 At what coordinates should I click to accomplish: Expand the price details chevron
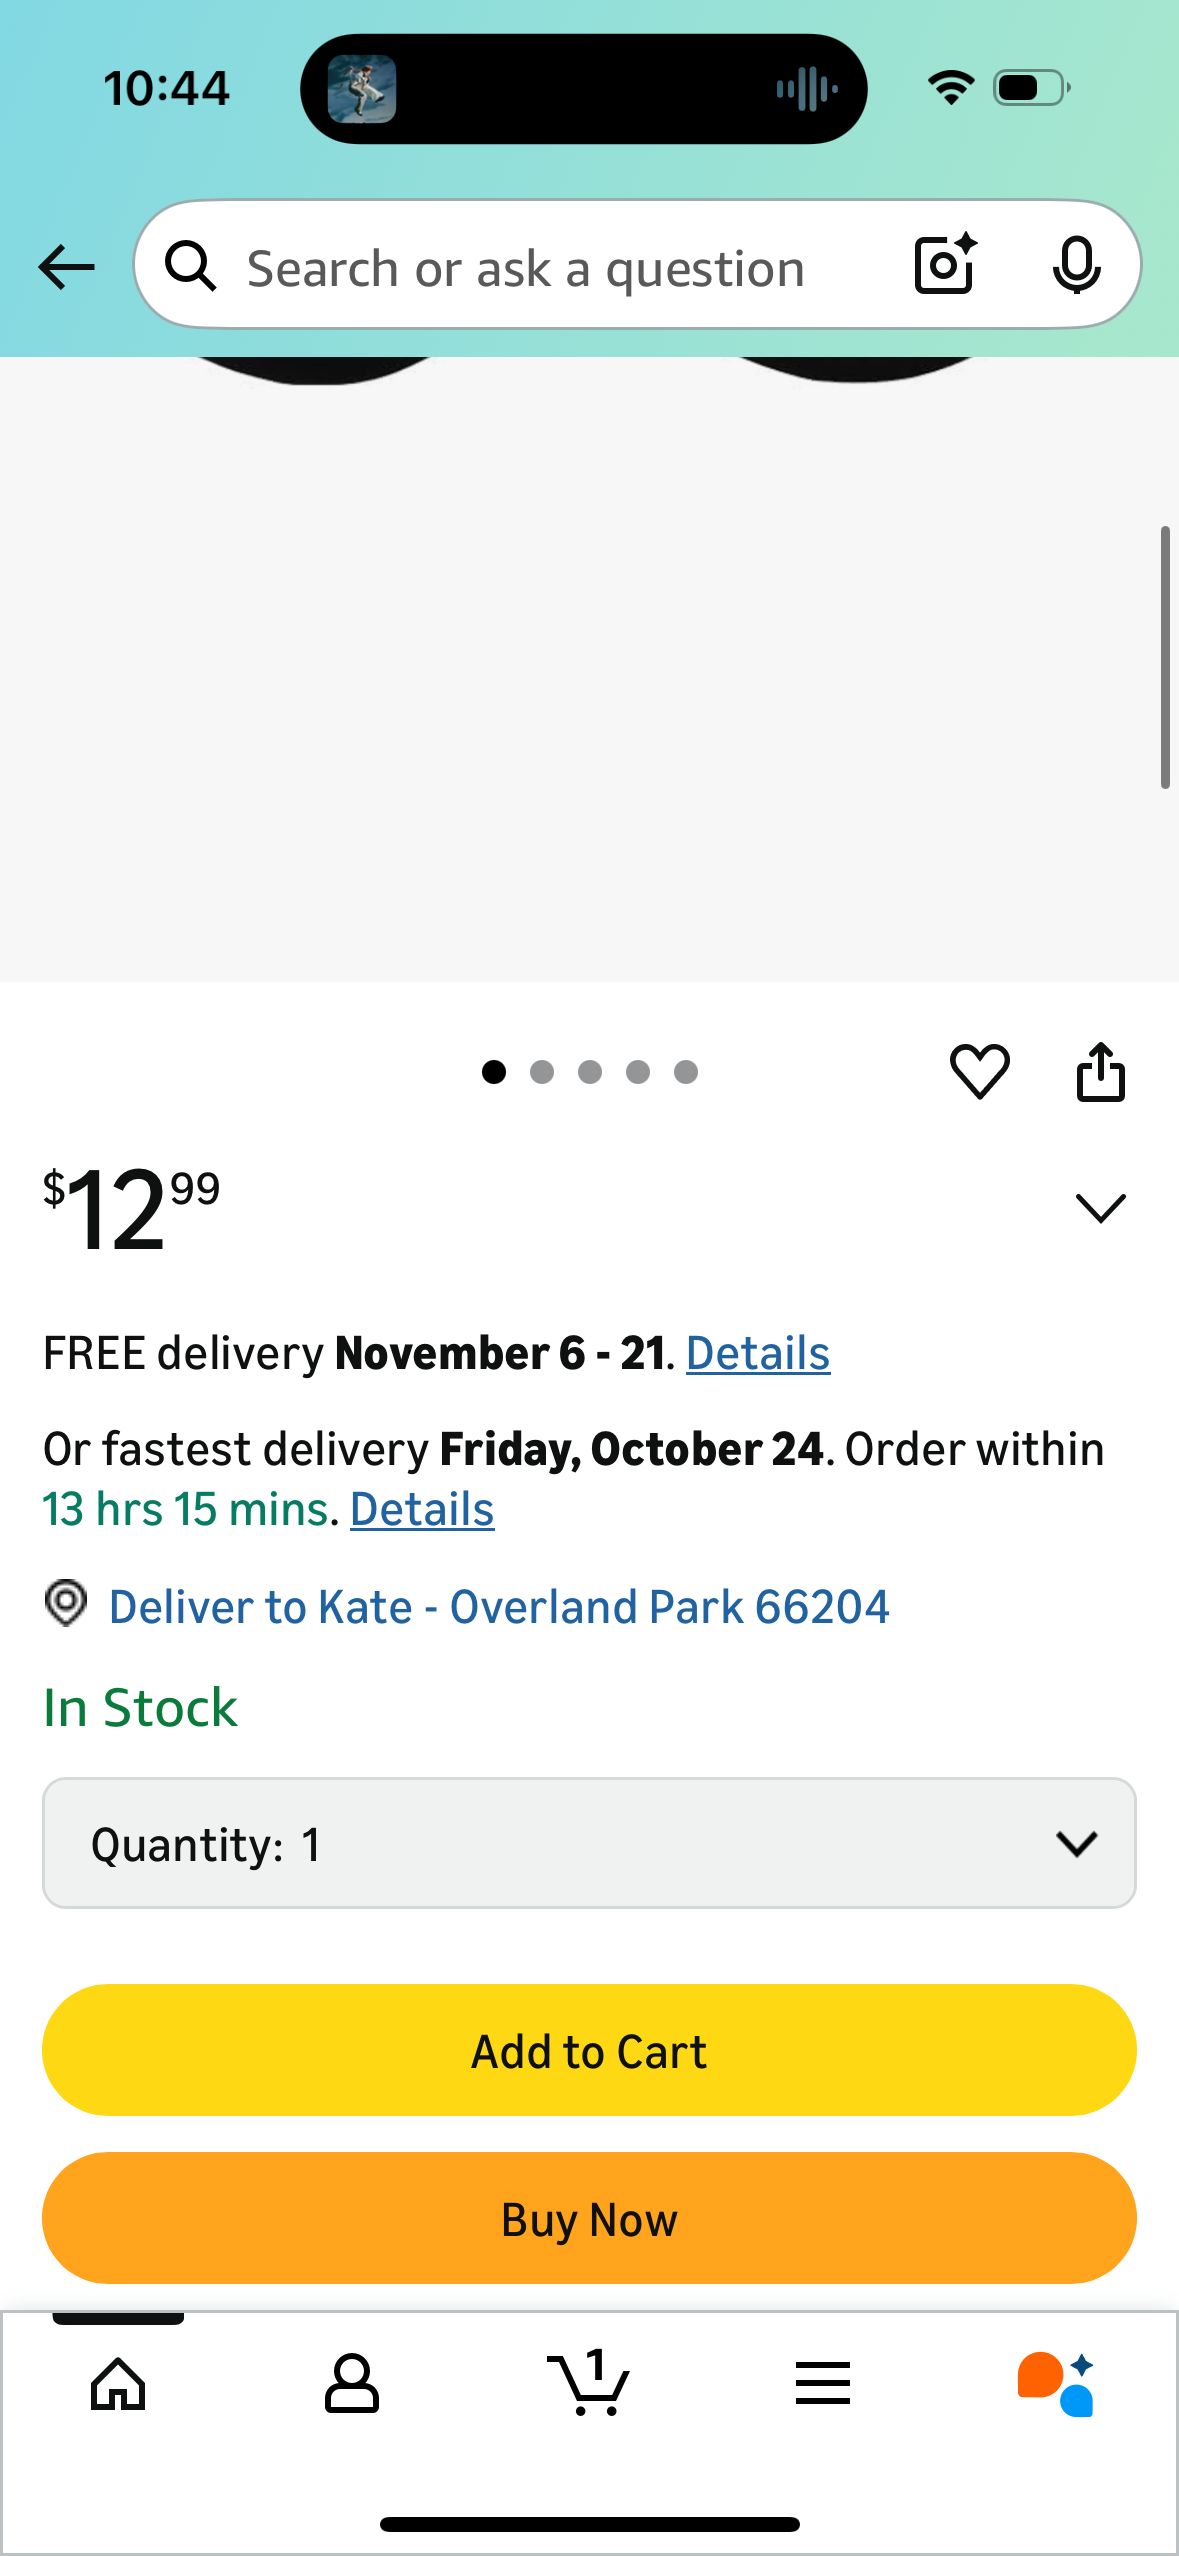[1100, 1208]
